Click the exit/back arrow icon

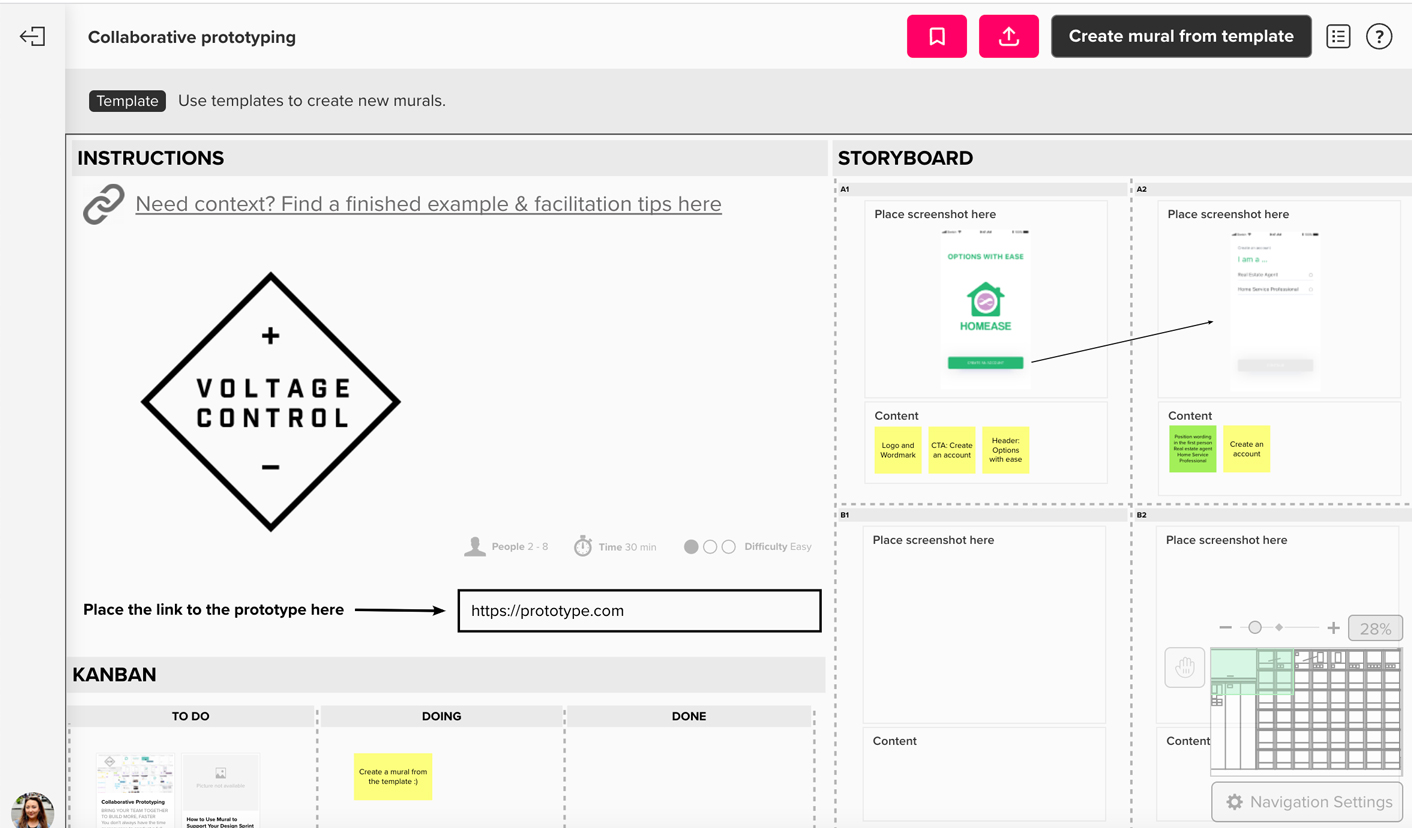tap(32, 37)
